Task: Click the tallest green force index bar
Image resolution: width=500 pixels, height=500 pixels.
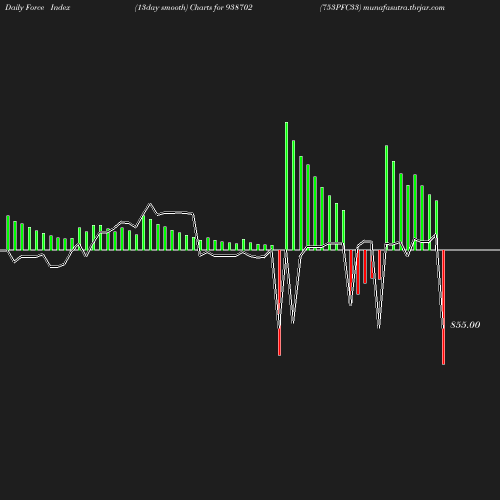Action: pyautogui.click(x=286, y=186)
